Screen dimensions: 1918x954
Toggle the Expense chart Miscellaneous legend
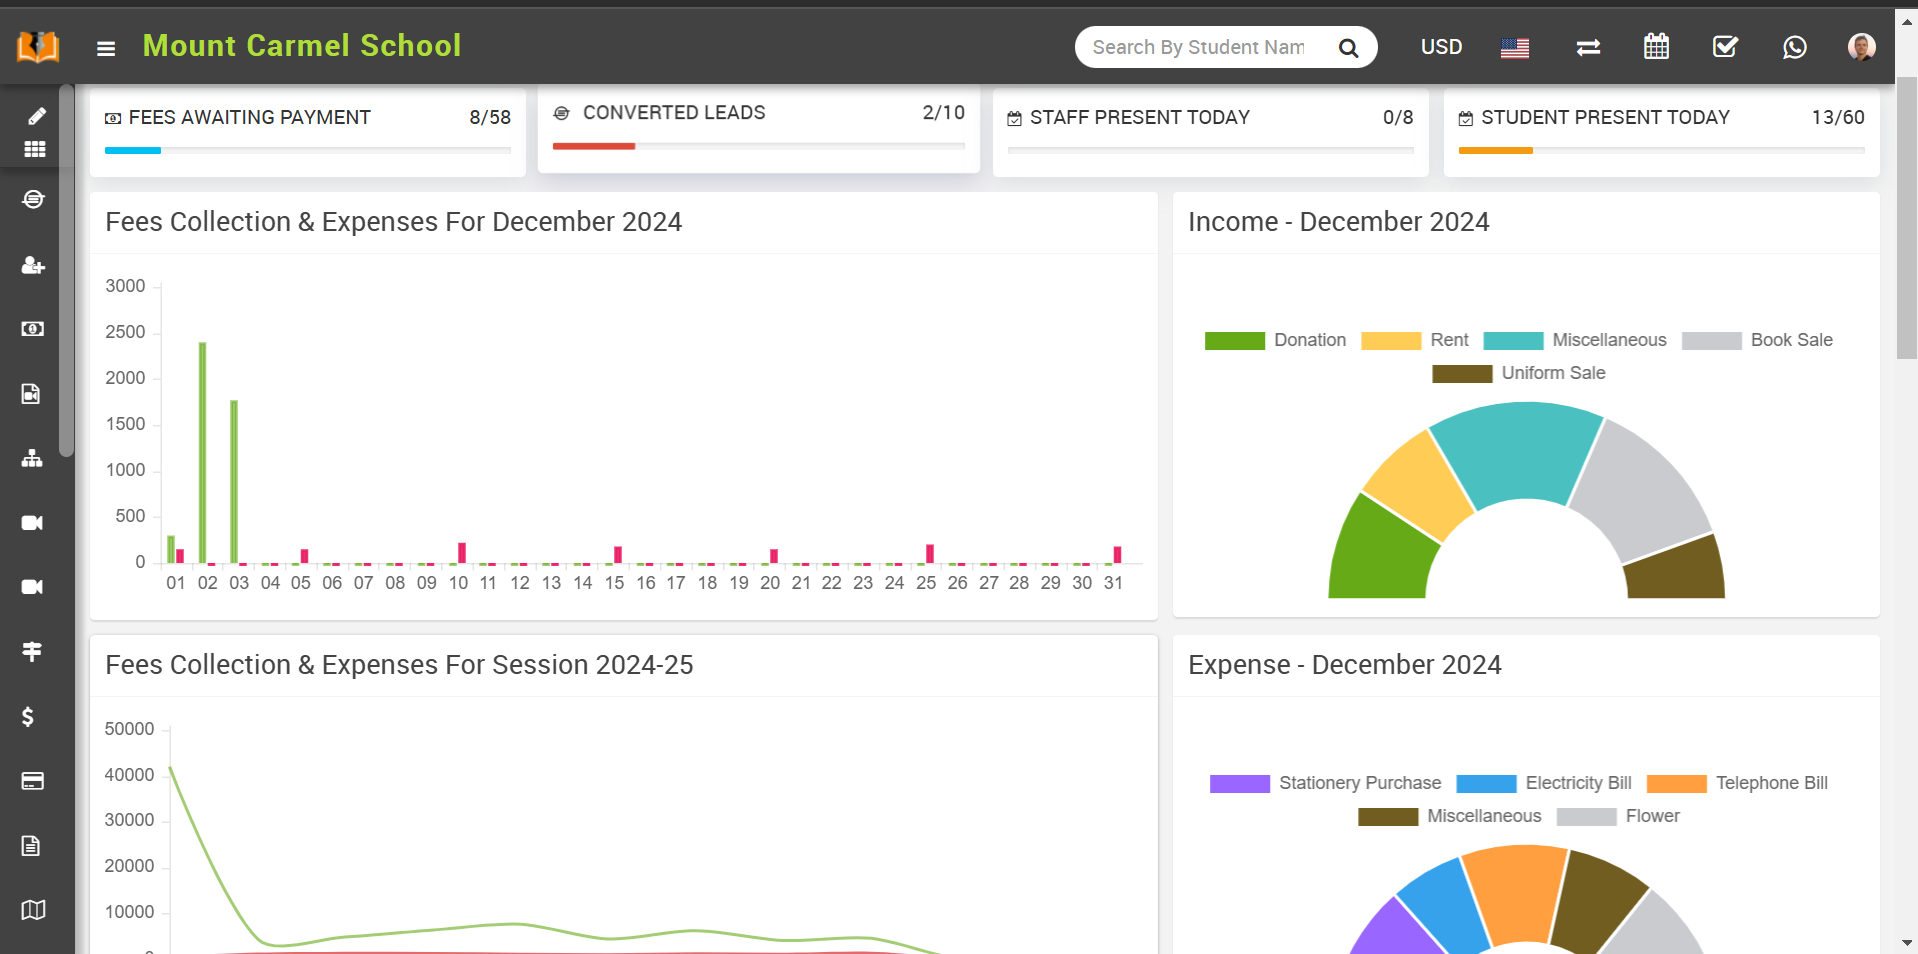pyautogui.click(x=1450, y=816)
